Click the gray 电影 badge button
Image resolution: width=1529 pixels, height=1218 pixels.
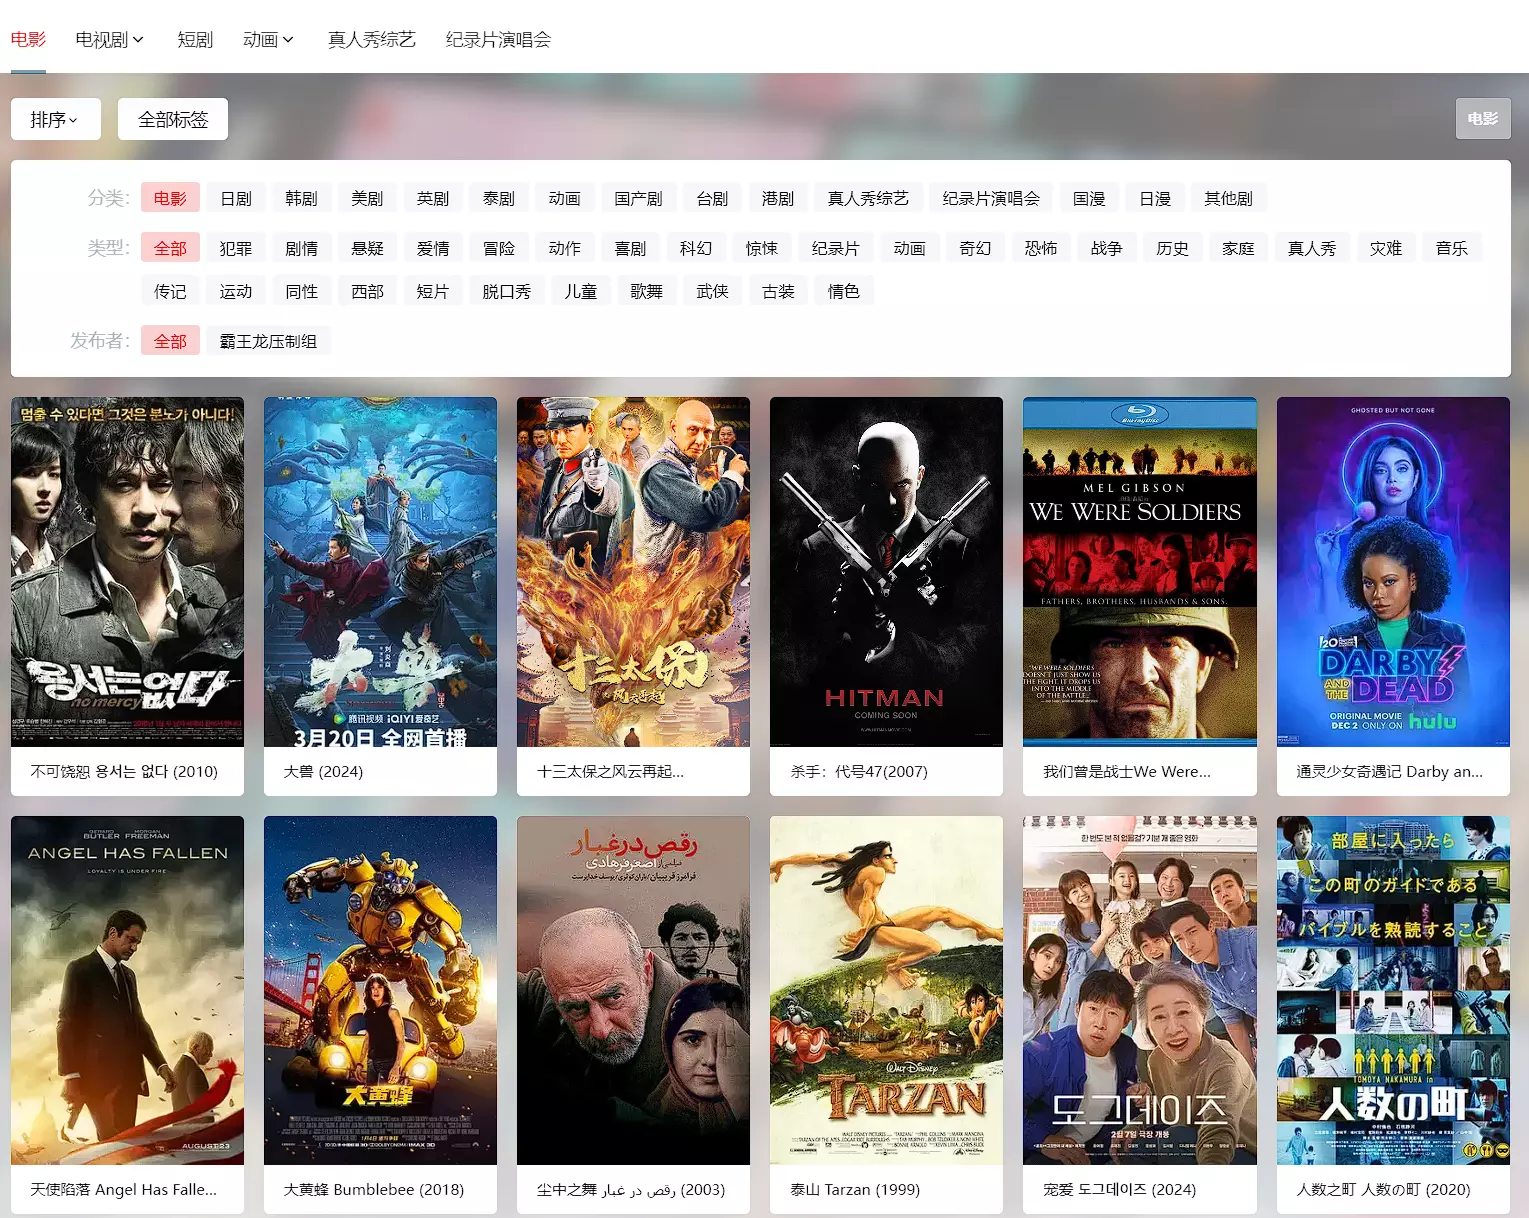pyautogui.click(x=1482, y=119)
